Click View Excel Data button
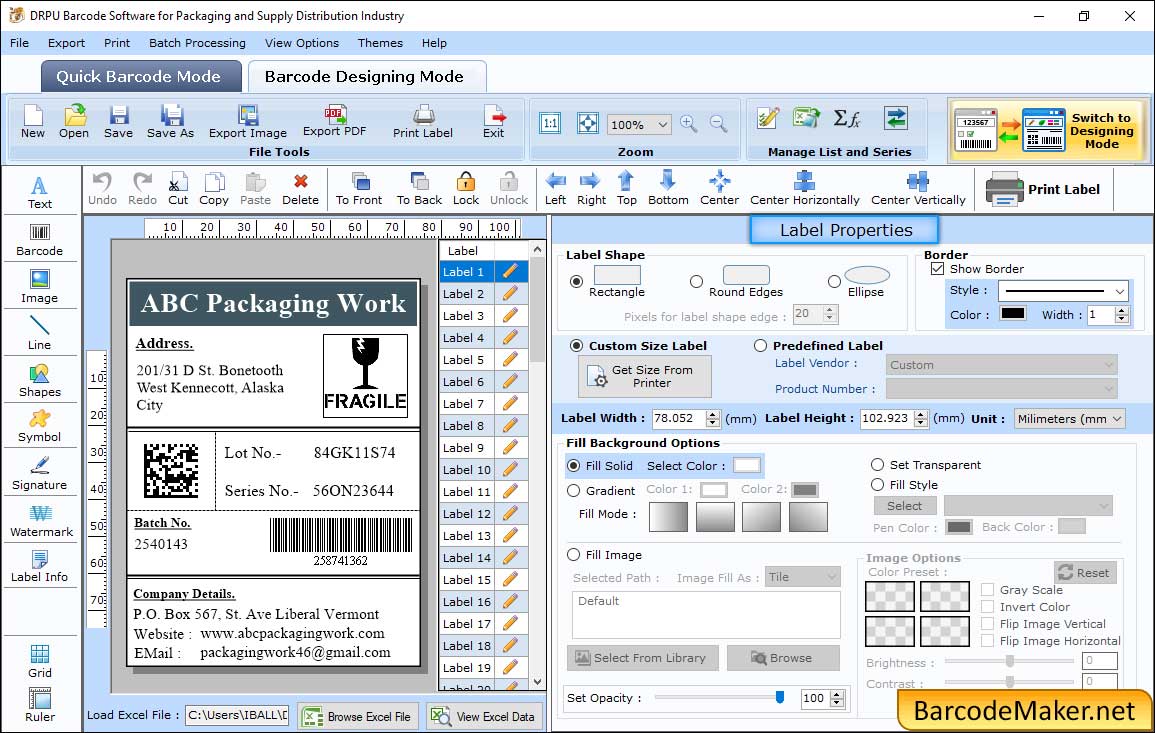Screen dimensions: 1155x733 click(484, 716)
